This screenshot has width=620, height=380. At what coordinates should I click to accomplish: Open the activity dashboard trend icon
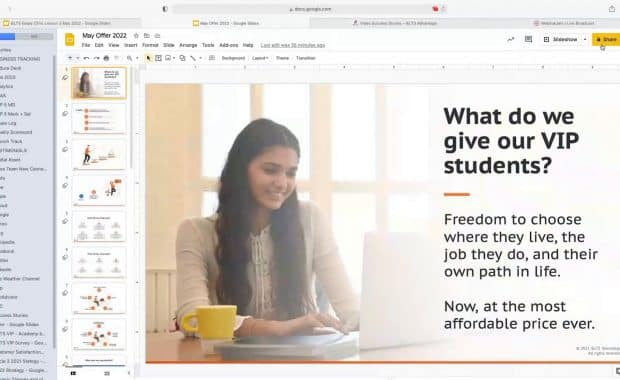[x=511, y=39]
